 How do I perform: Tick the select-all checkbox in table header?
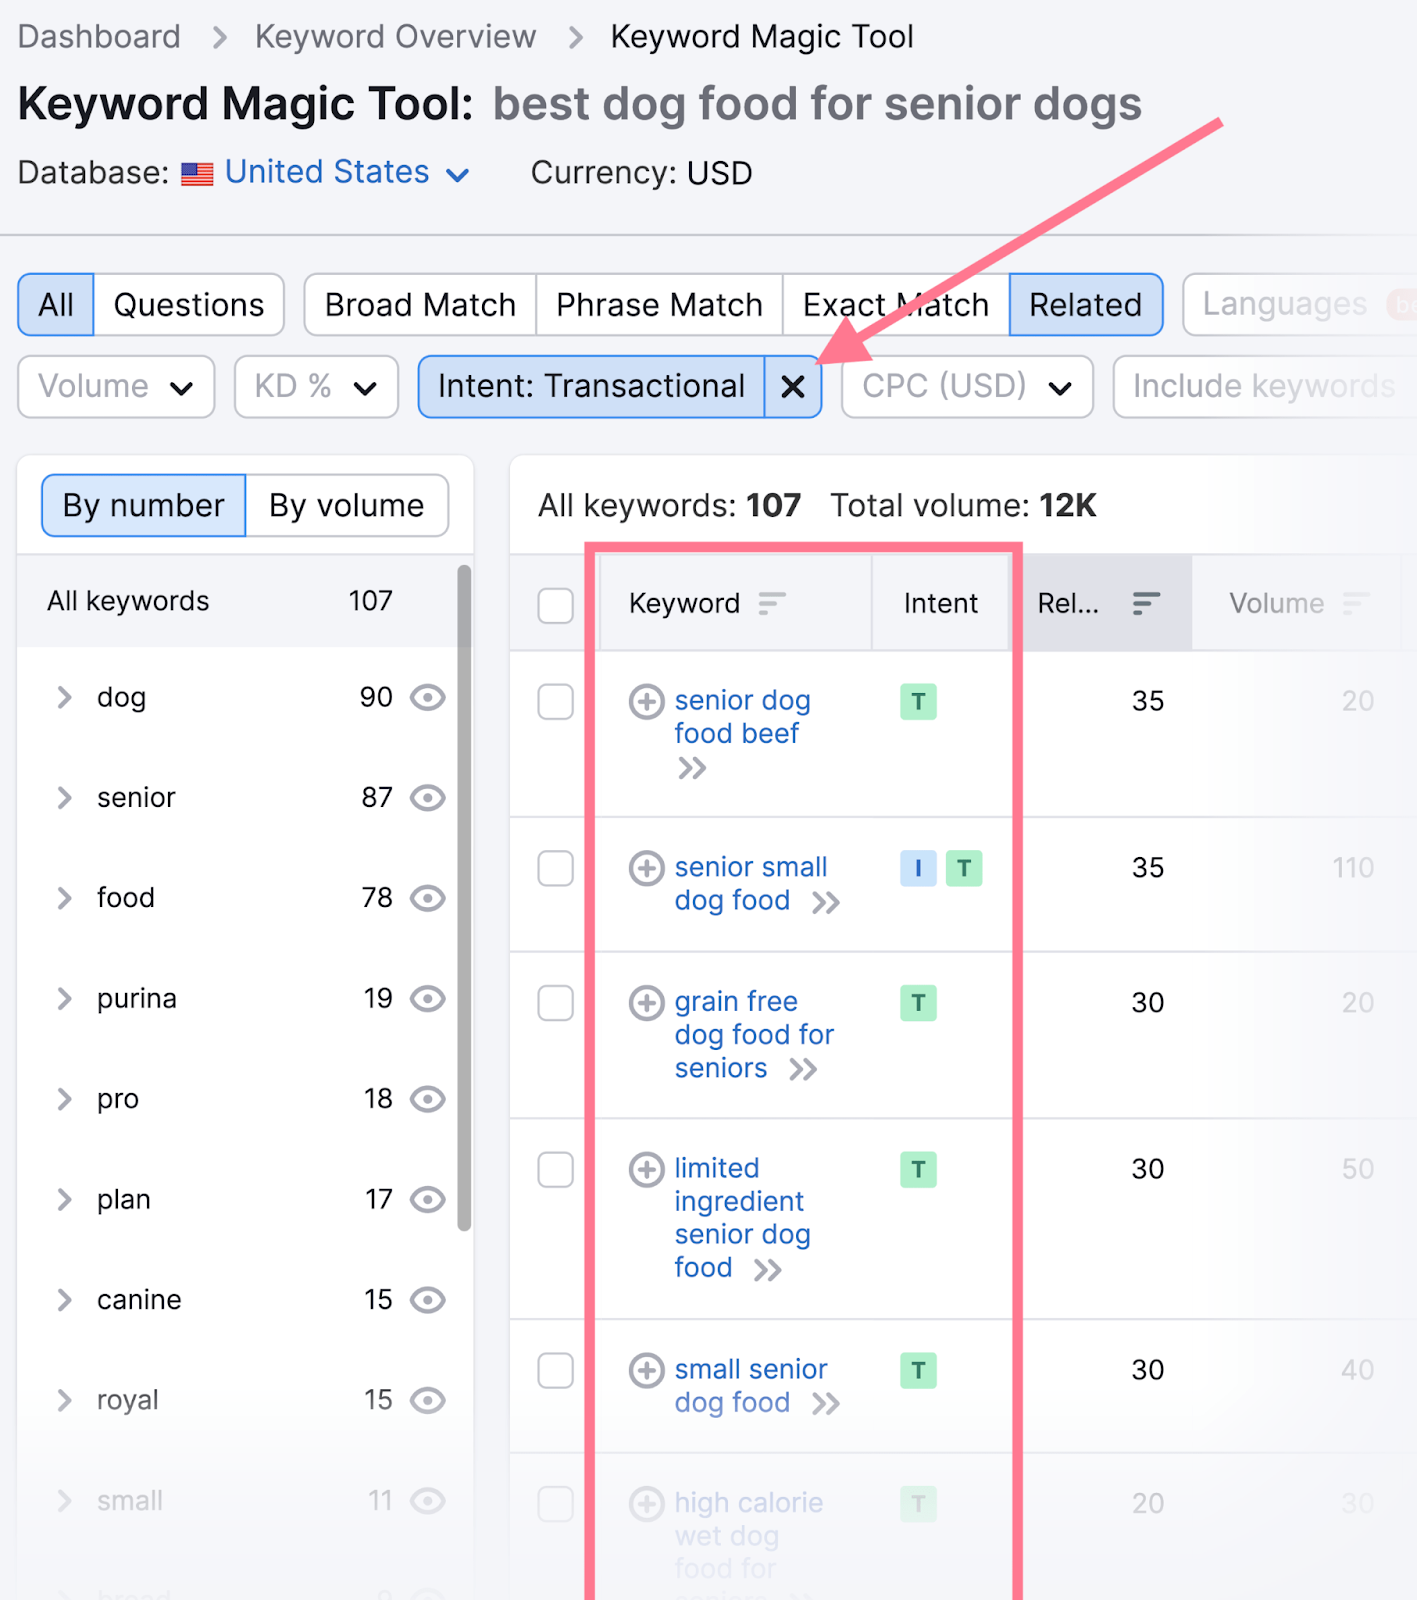[x=555, y=605]
